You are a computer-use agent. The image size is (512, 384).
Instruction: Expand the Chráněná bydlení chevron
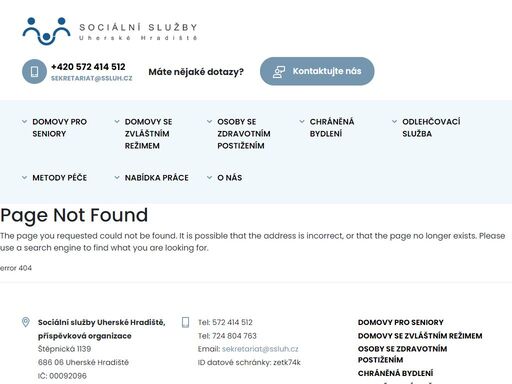coord(302,122)
